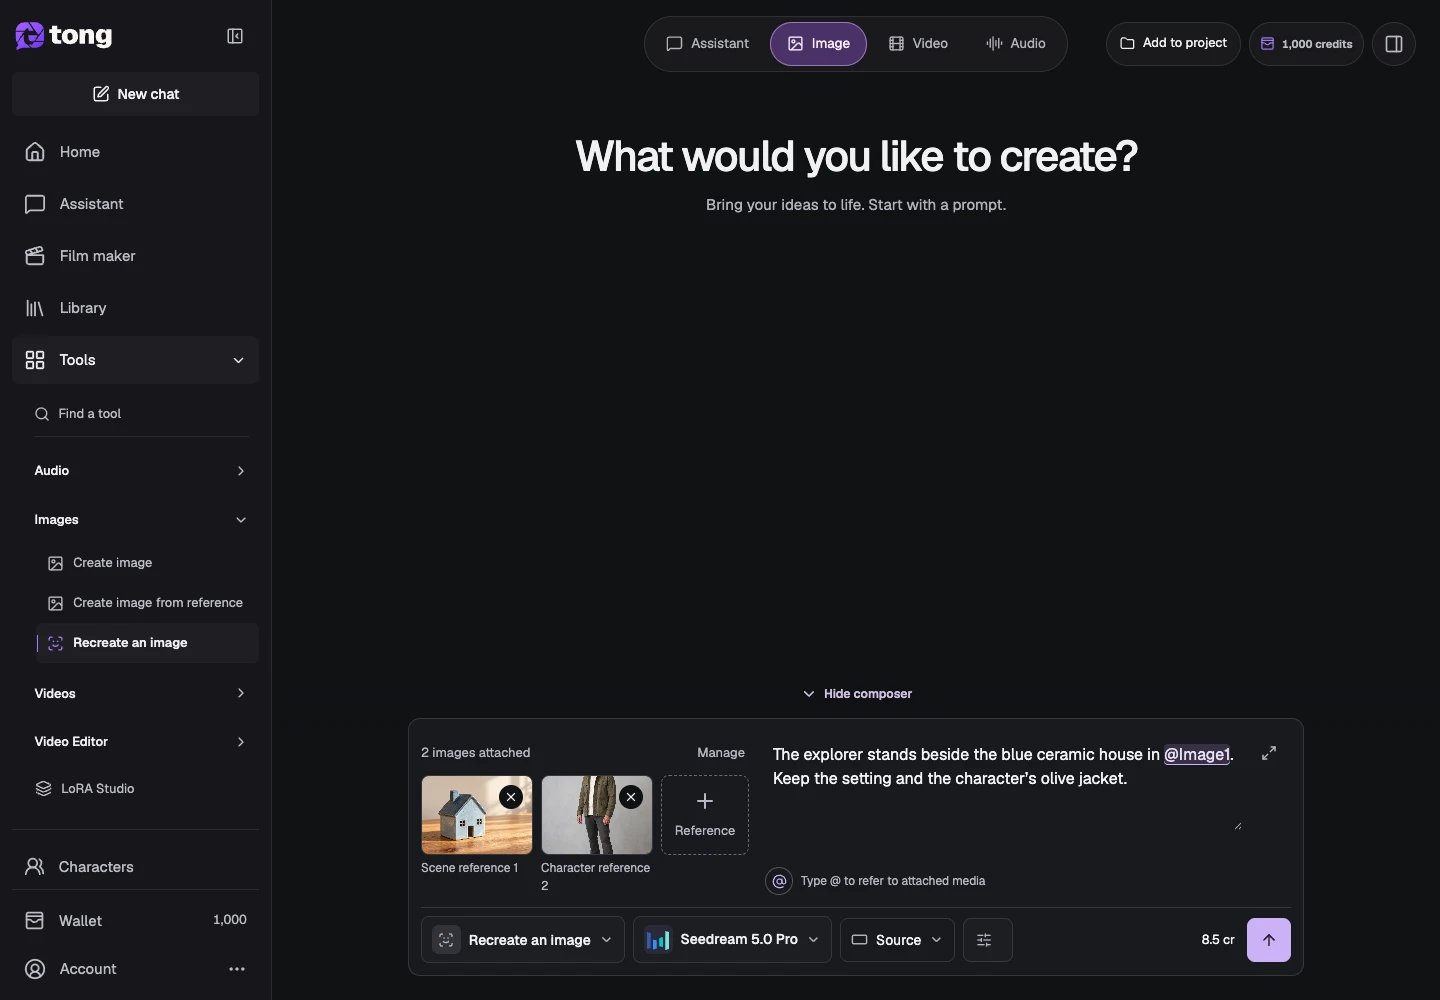
Task: Open the Source aspect ratio dropdown
Action: [x=897, y=940]
